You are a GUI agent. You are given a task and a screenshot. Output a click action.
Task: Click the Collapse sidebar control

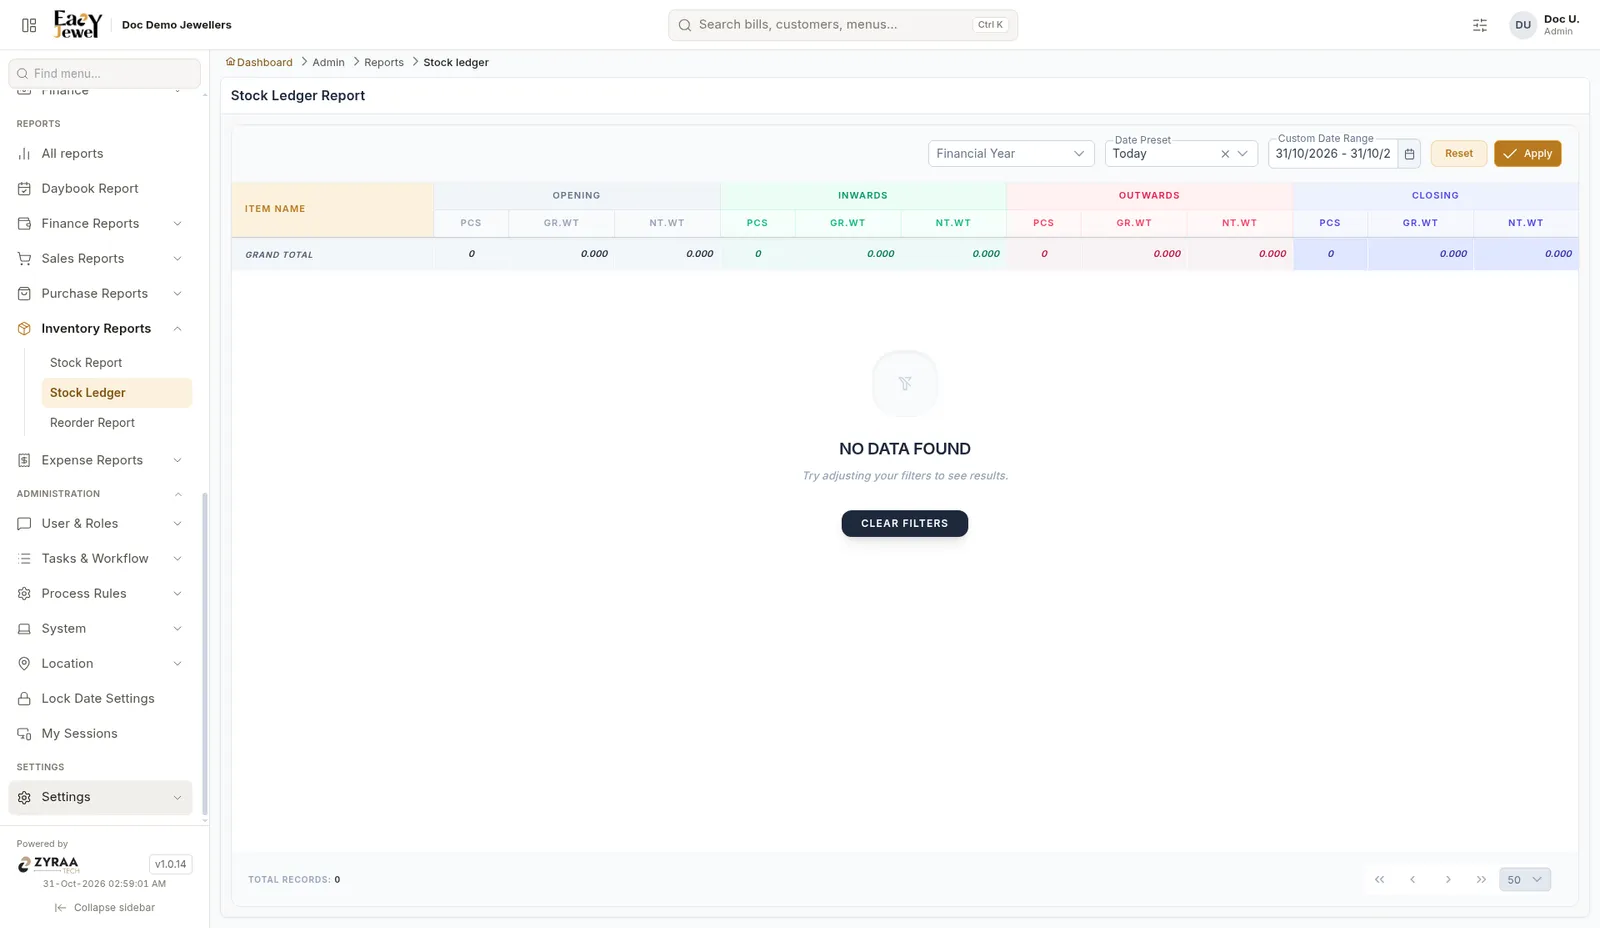coord(105,908)
